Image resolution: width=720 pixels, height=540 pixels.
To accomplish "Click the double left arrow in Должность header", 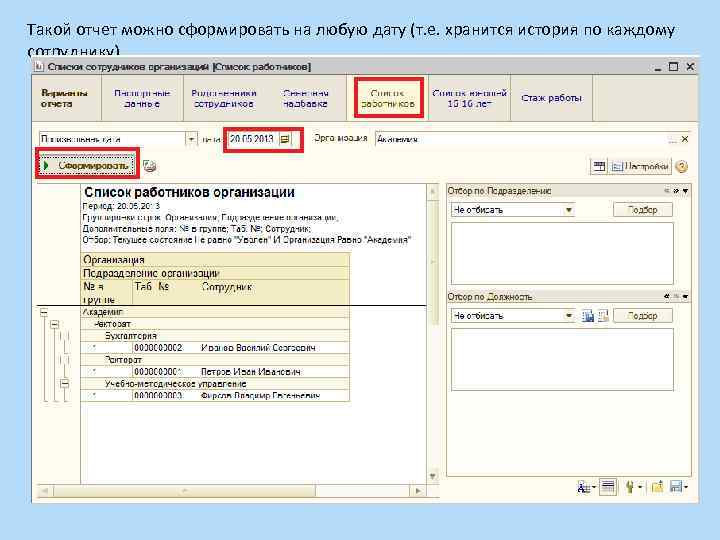I will [x=666, y=297].
